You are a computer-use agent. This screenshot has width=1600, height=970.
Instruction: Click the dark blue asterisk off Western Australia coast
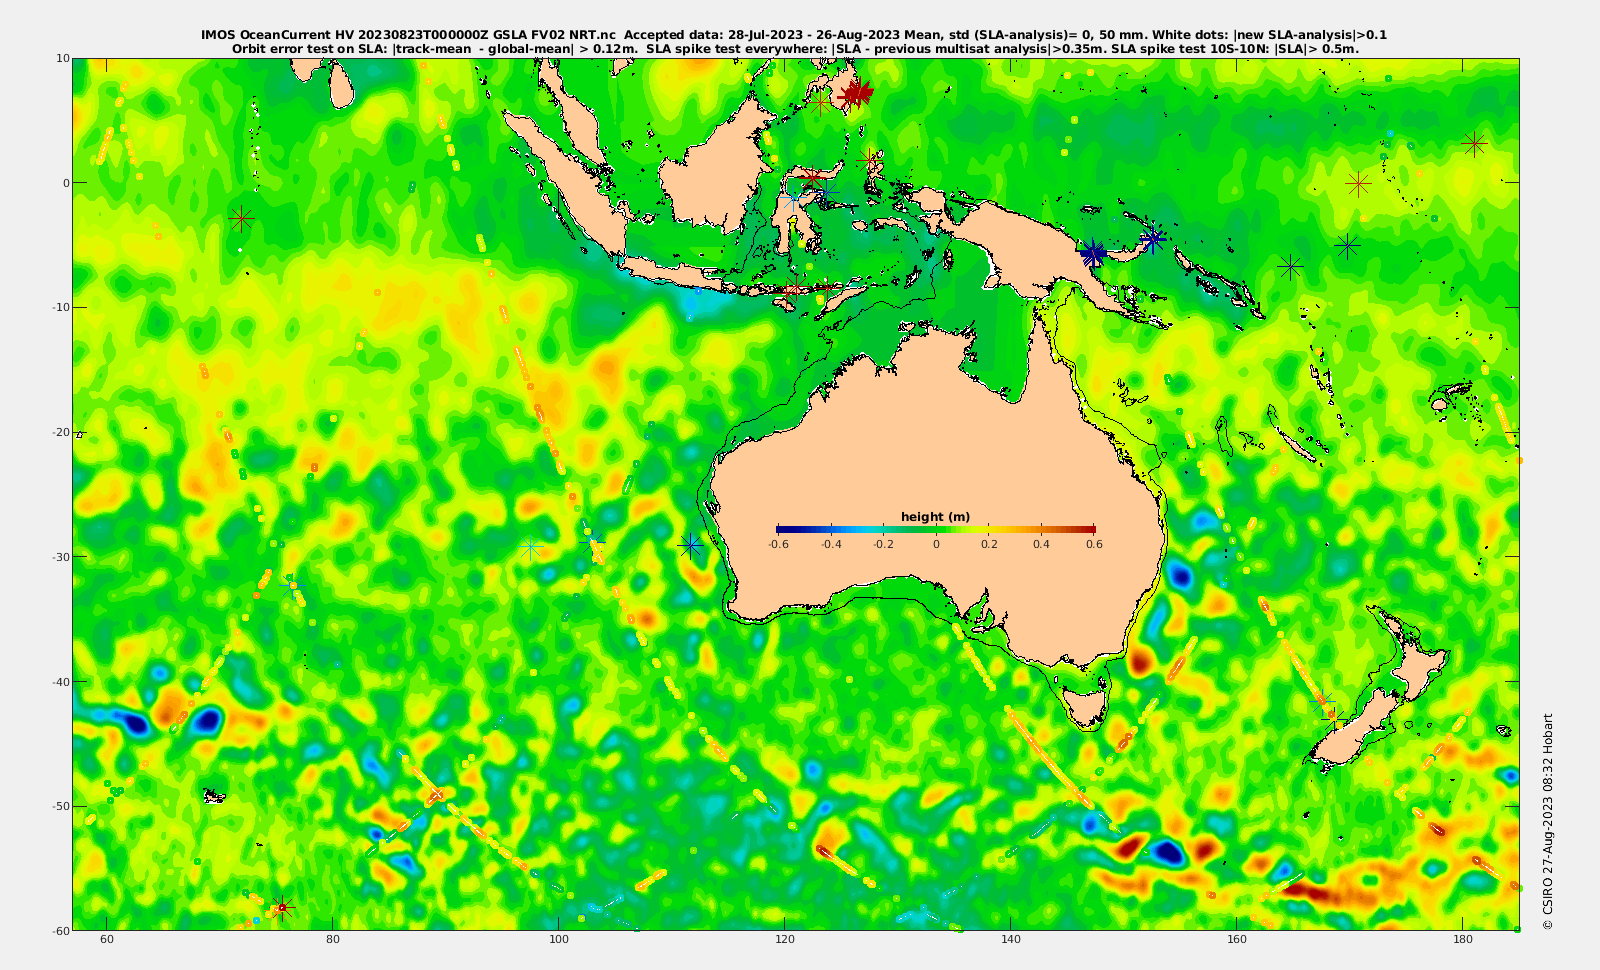coord(690,546)
